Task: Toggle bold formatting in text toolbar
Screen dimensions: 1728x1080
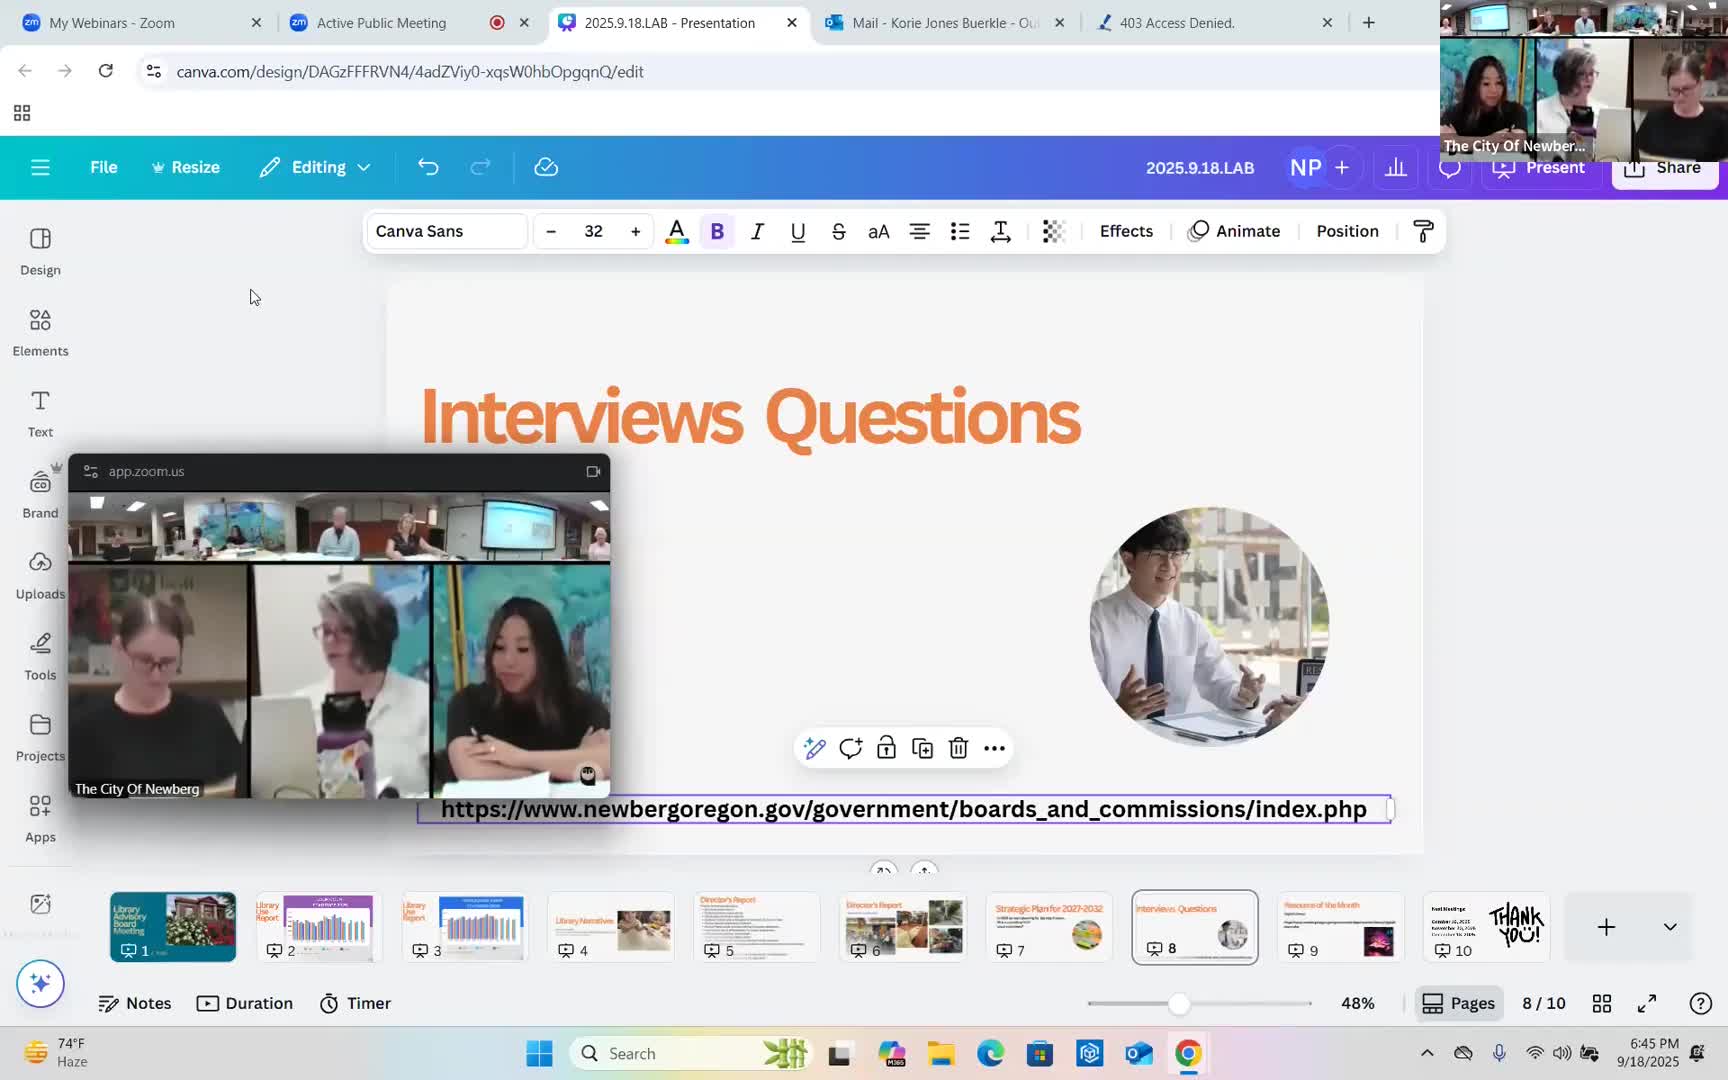Action: (x=717, y=231)
